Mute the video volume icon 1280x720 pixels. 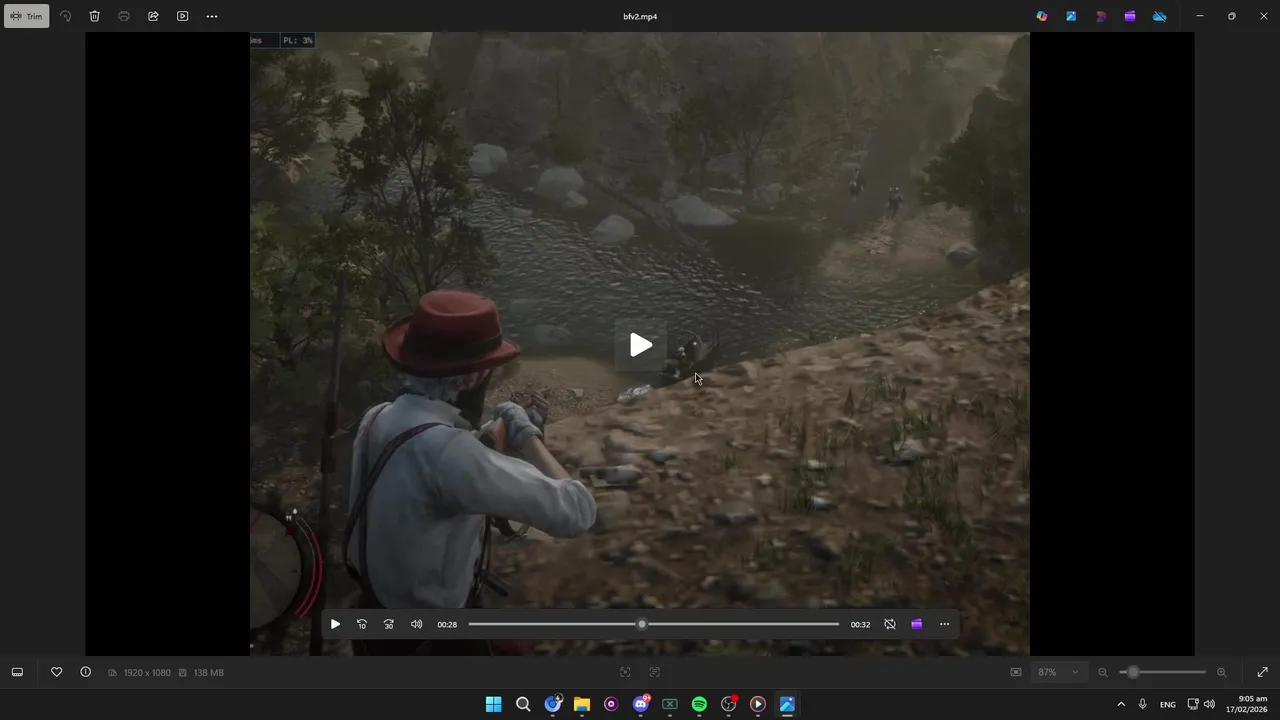click(416, 624)
